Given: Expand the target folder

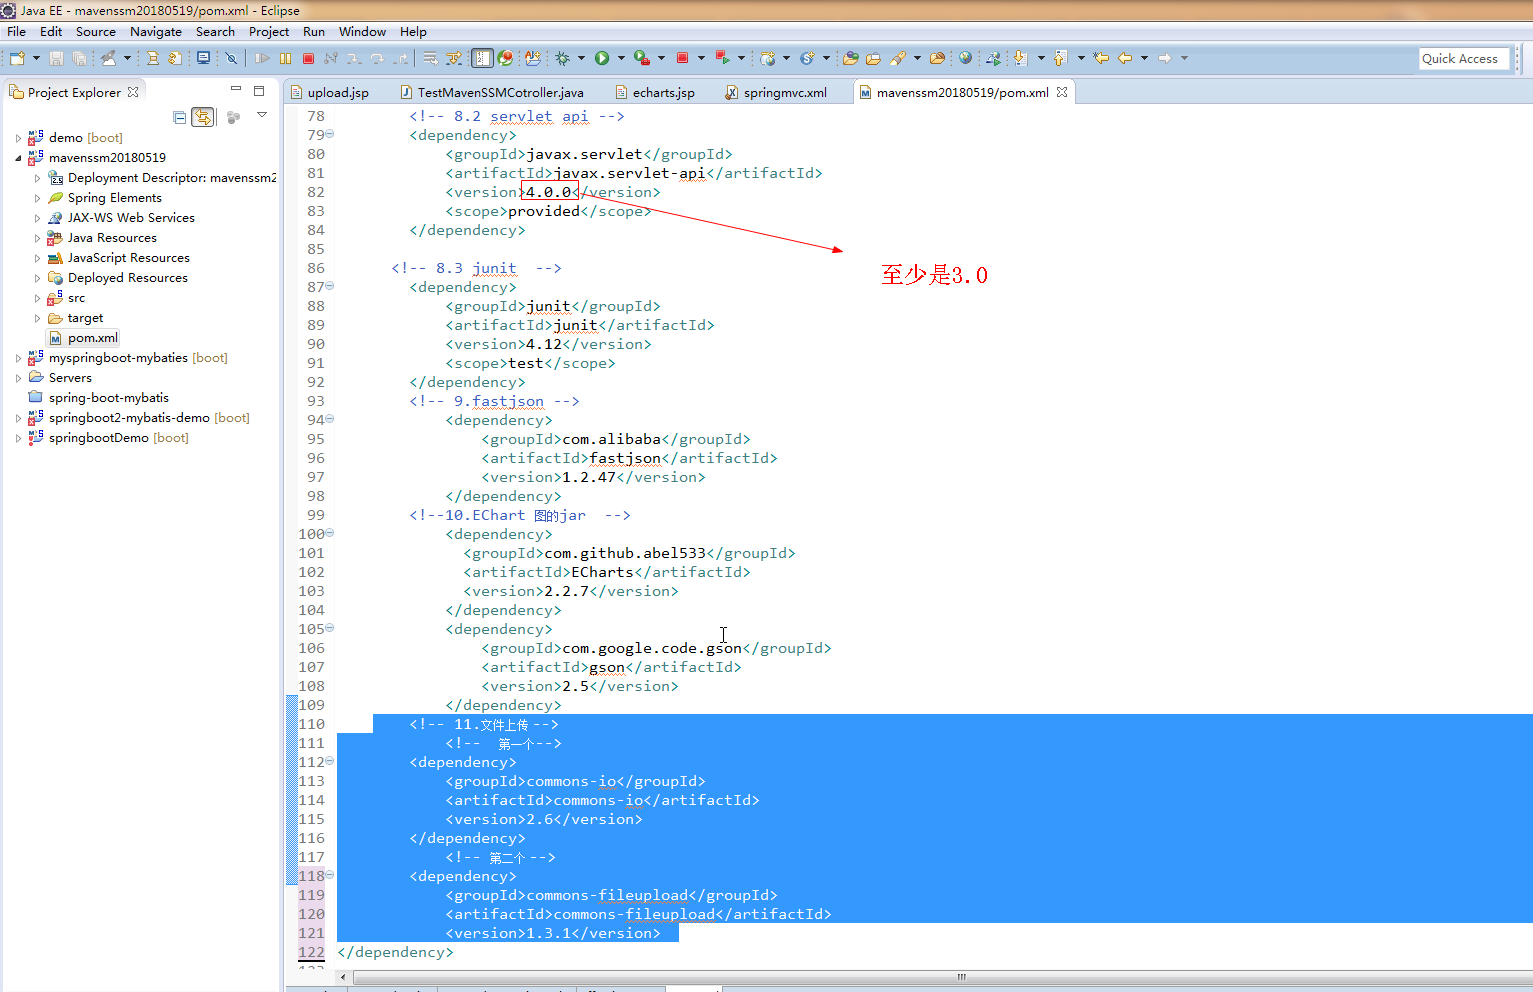Looking at the screenshot, I should [x=38, y=318].
